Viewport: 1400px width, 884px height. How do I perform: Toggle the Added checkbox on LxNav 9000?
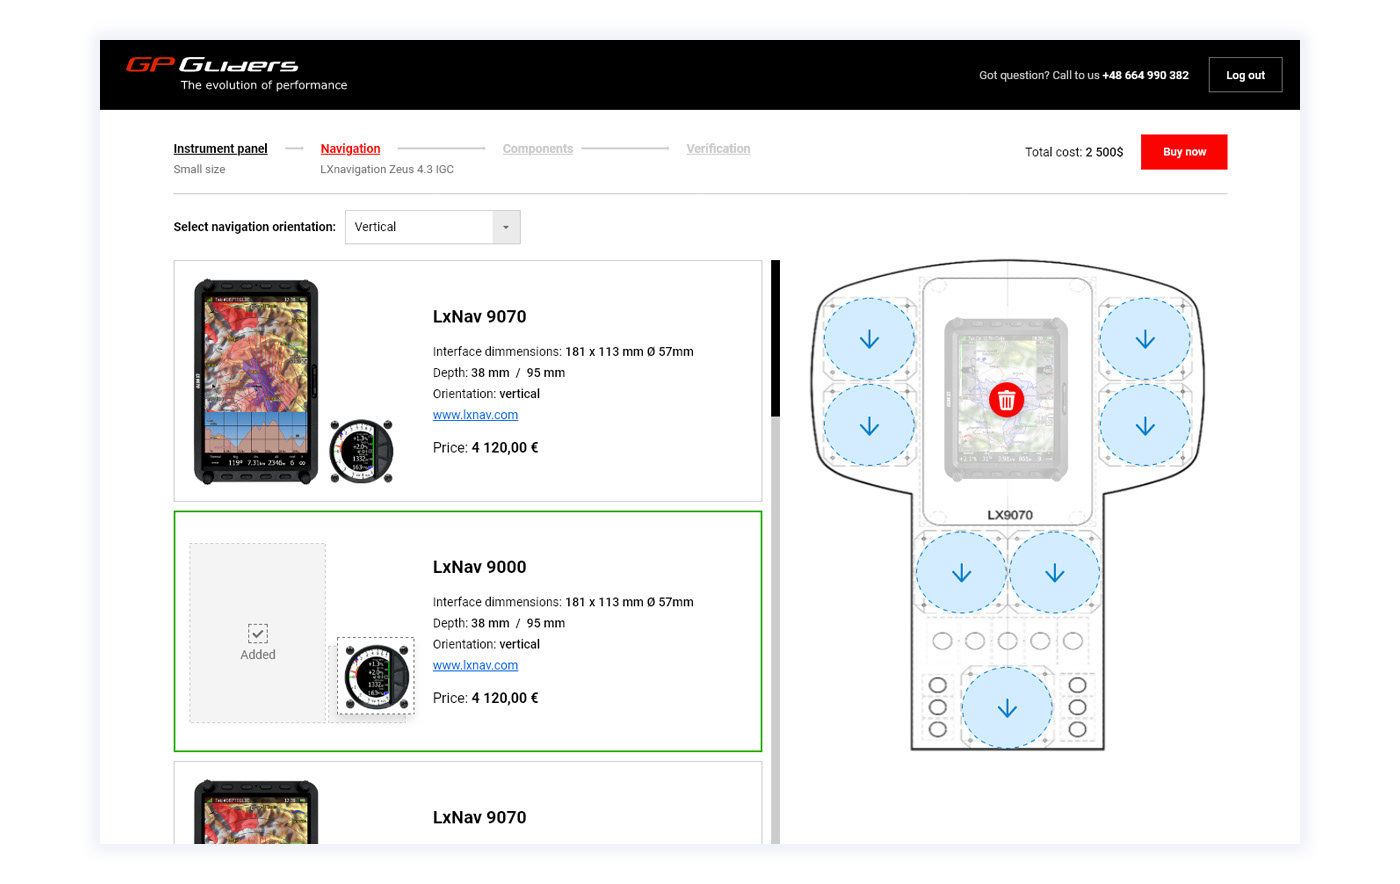pyautogui.click(x=258, y=633)
